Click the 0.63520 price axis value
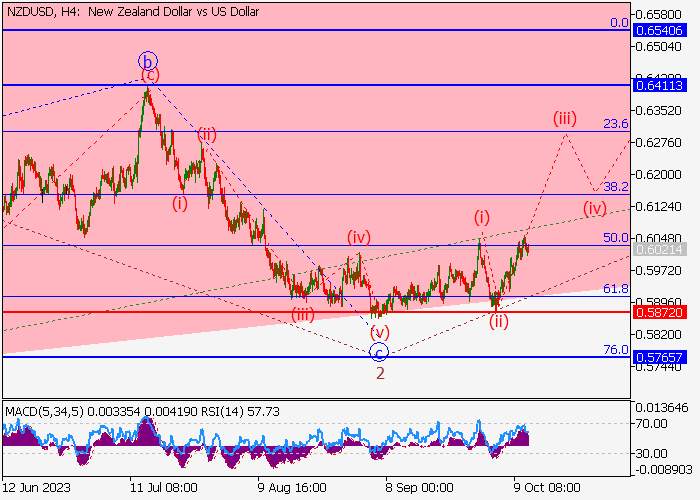The height and width of the screenshot is (500, 700). [658, 111]
